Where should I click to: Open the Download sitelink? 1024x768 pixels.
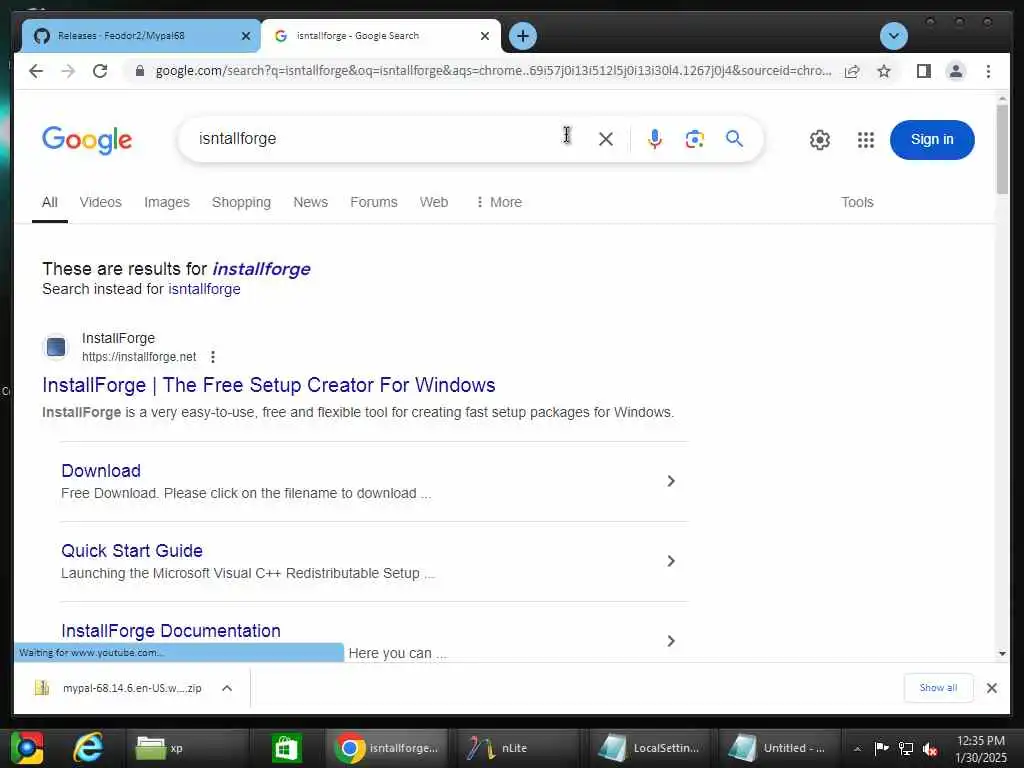click(101, 471)
